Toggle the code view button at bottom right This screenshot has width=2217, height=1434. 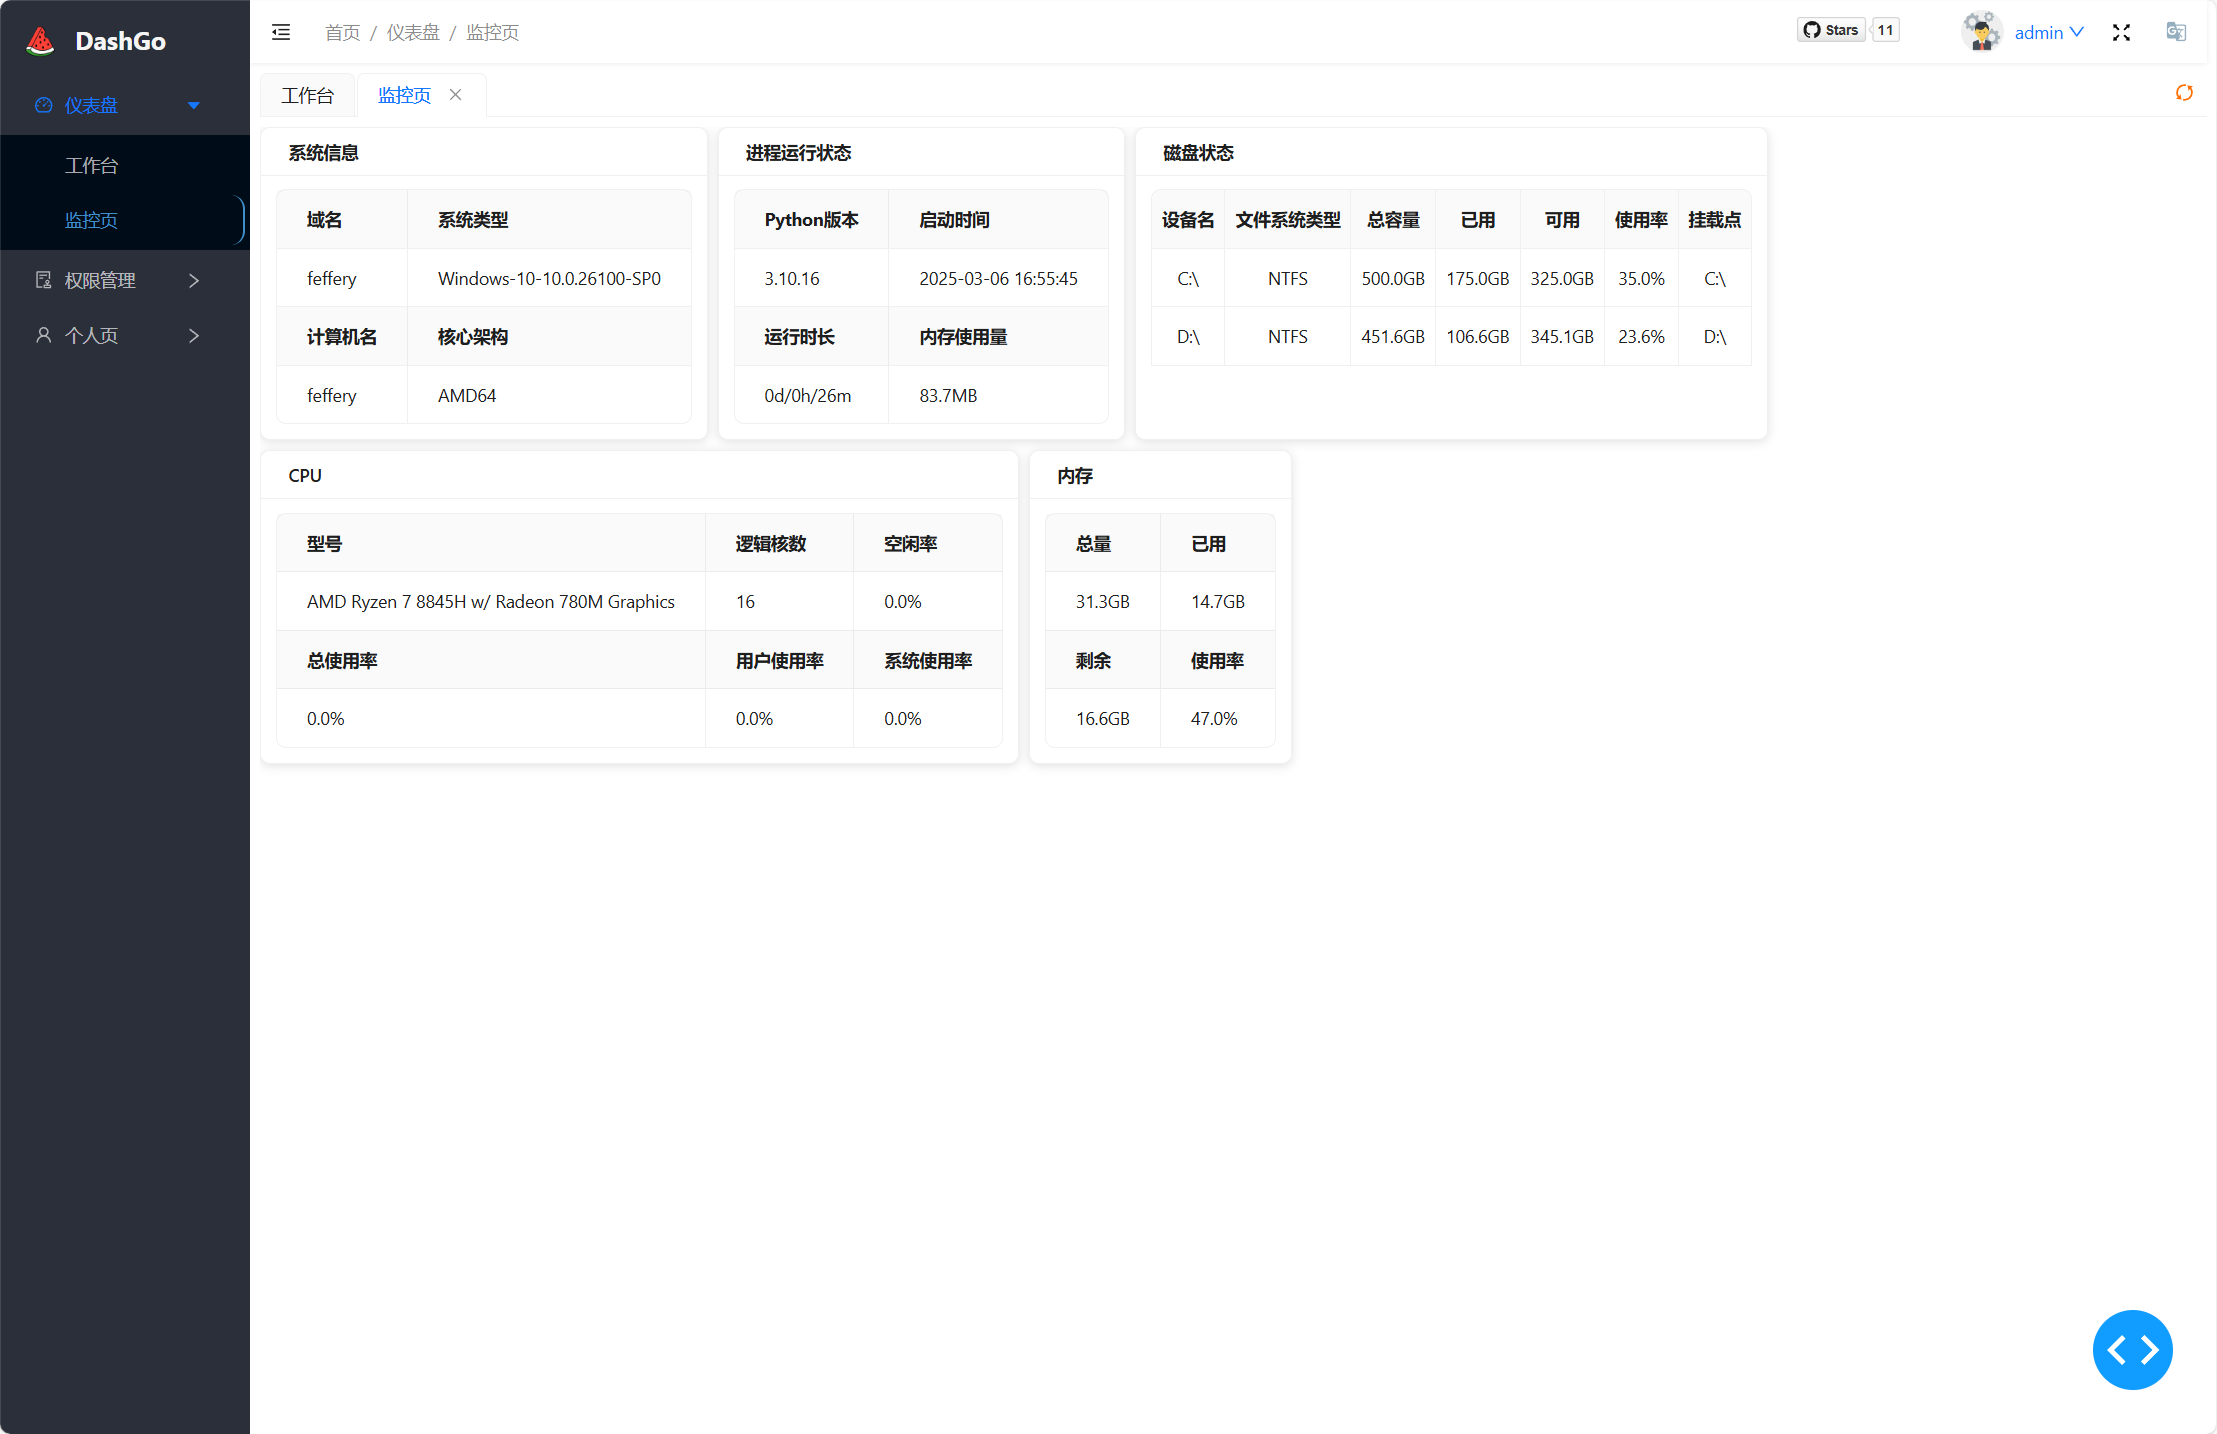pos(2132,1349)
